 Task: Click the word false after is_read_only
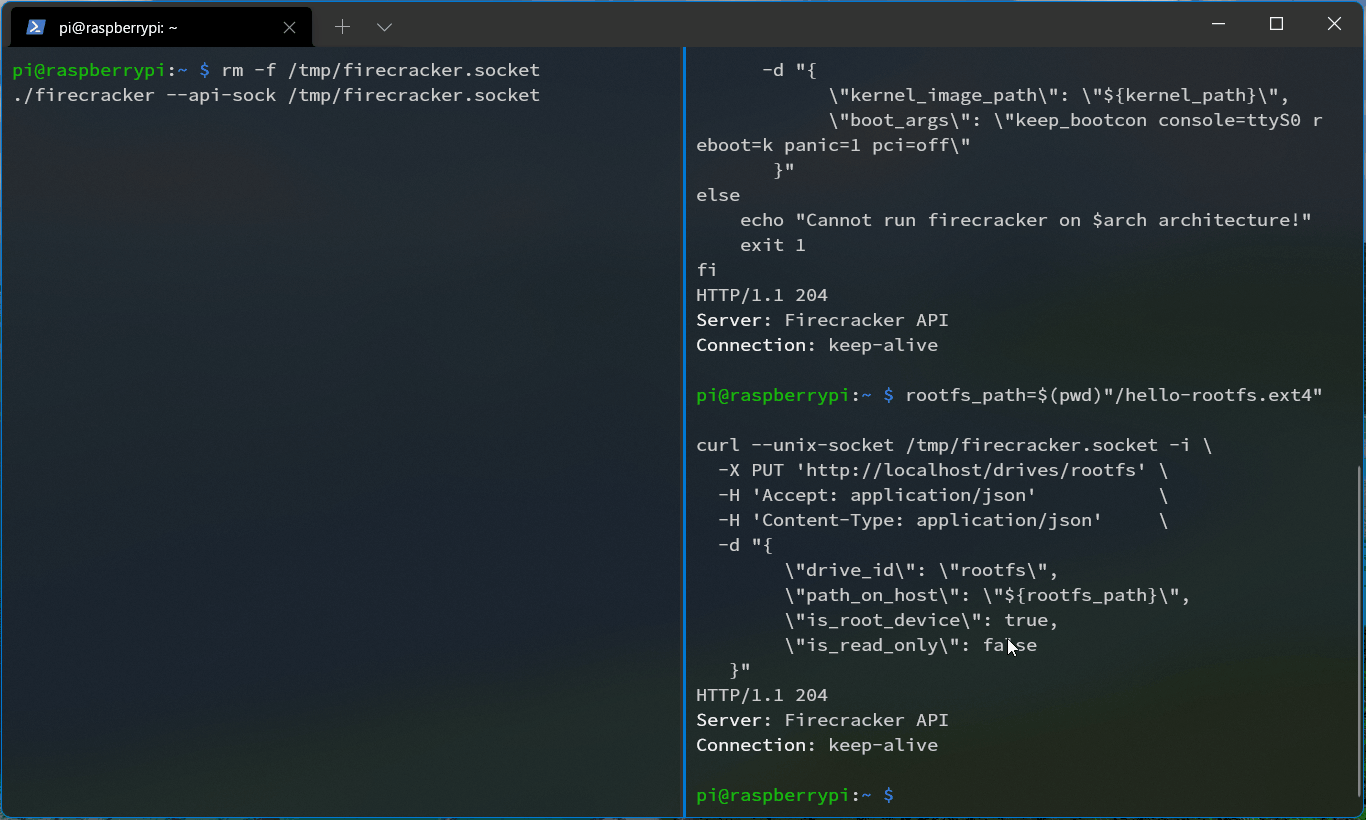(1009, 646)
